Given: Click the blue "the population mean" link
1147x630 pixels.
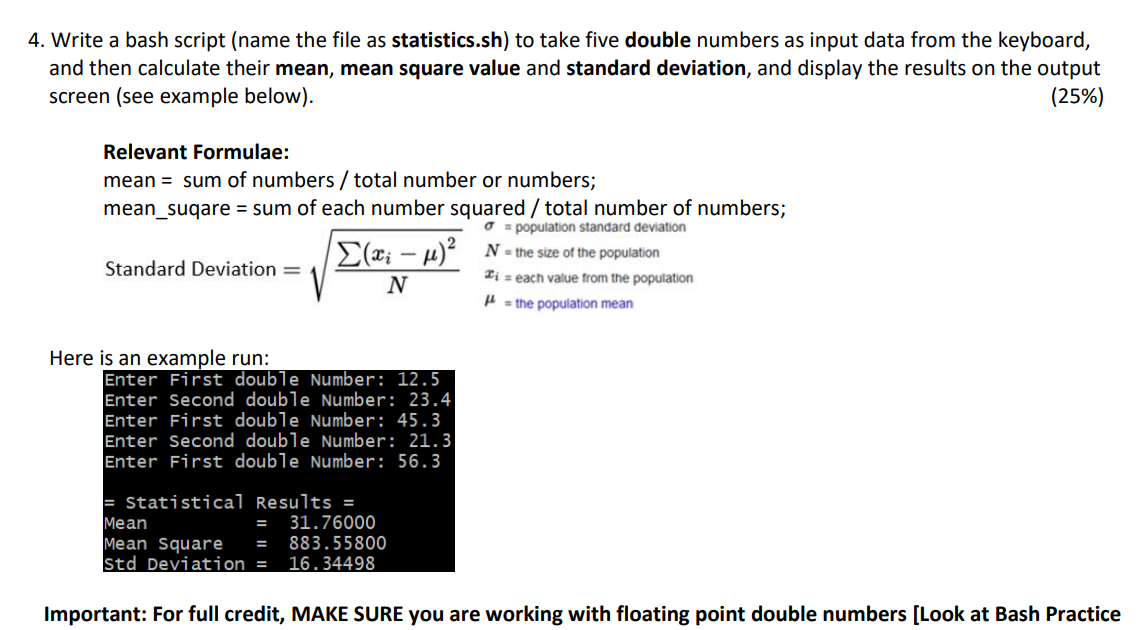Looking at the screenshot, I should pos(574,304).
